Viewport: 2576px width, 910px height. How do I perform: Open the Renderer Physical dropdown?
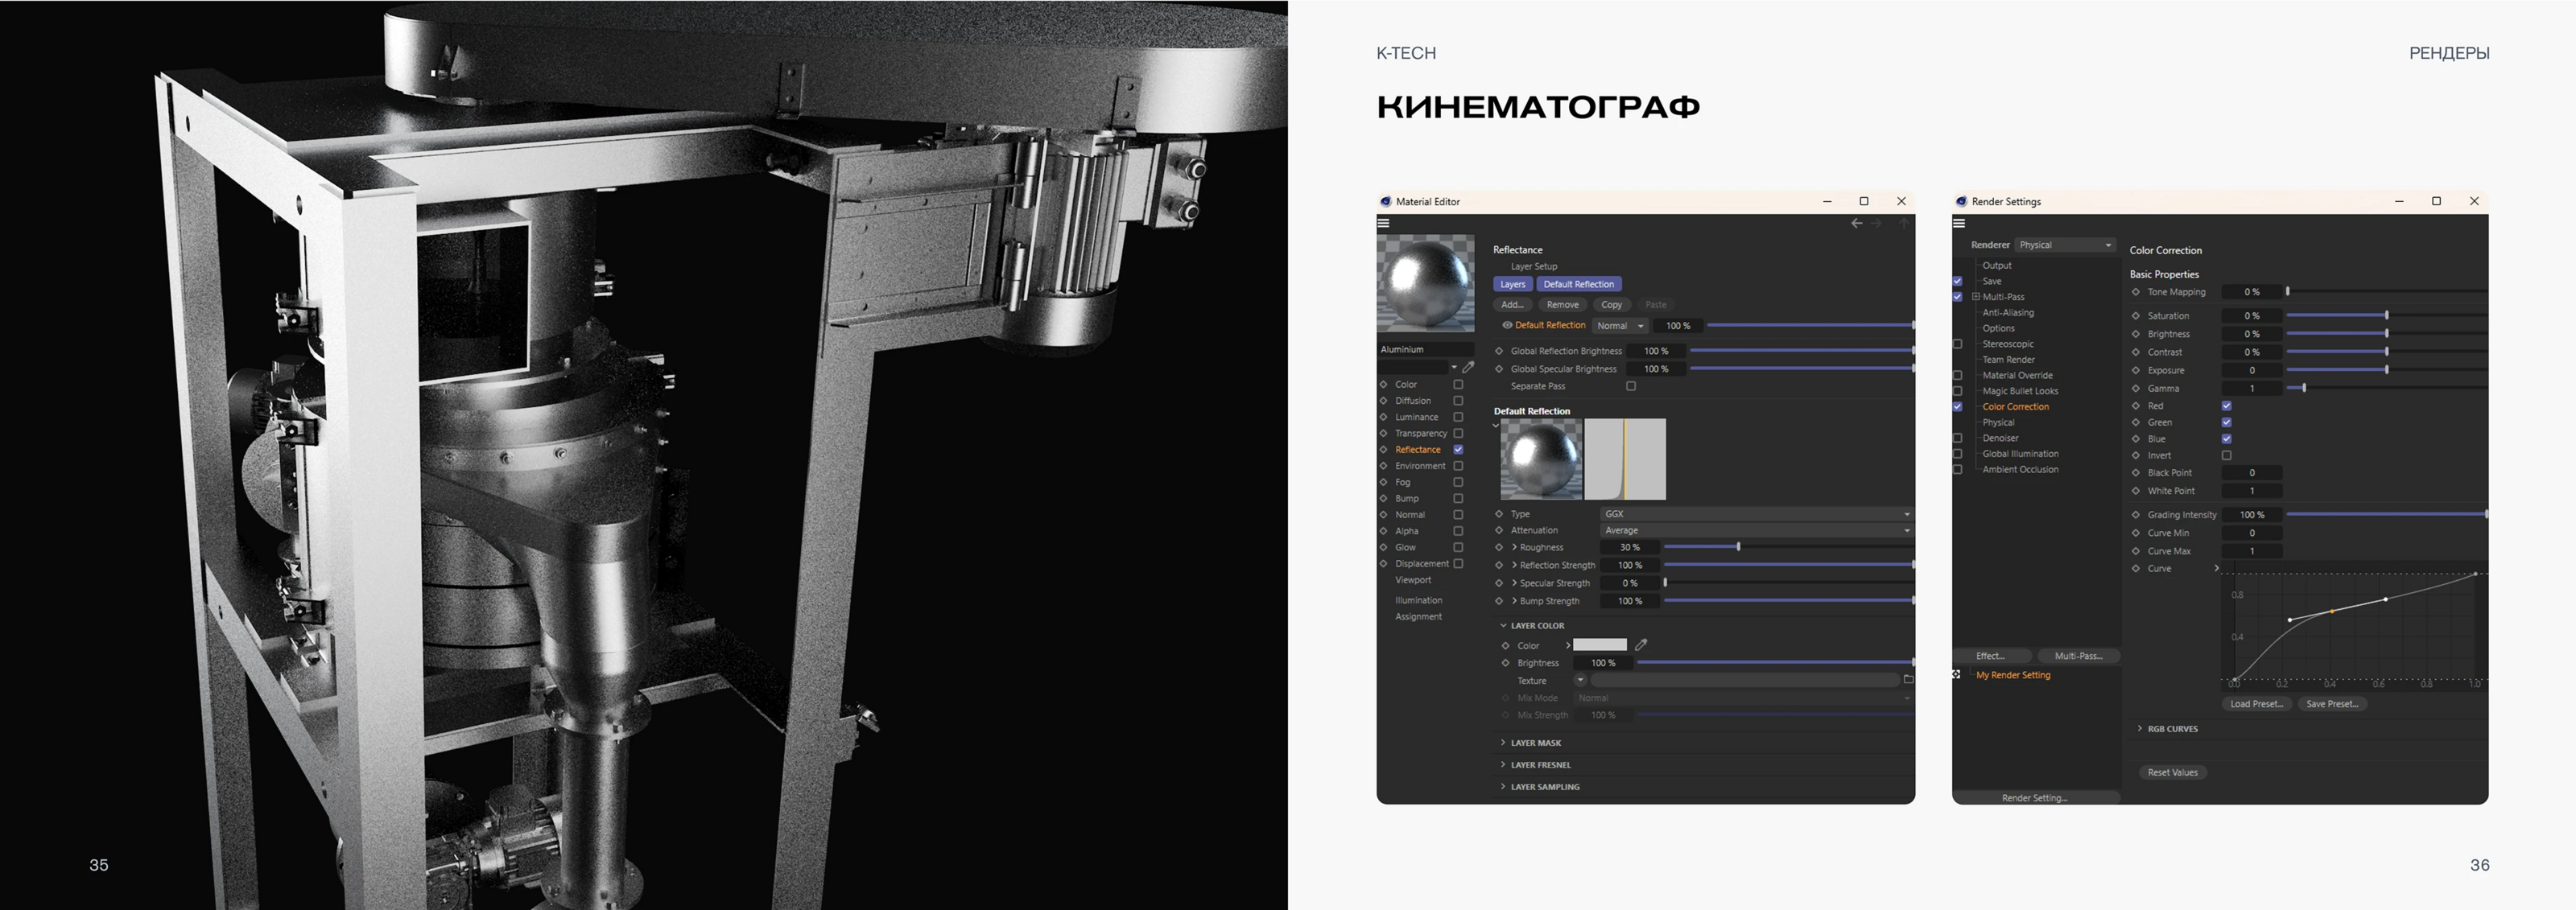click(x=2064, y=245)
